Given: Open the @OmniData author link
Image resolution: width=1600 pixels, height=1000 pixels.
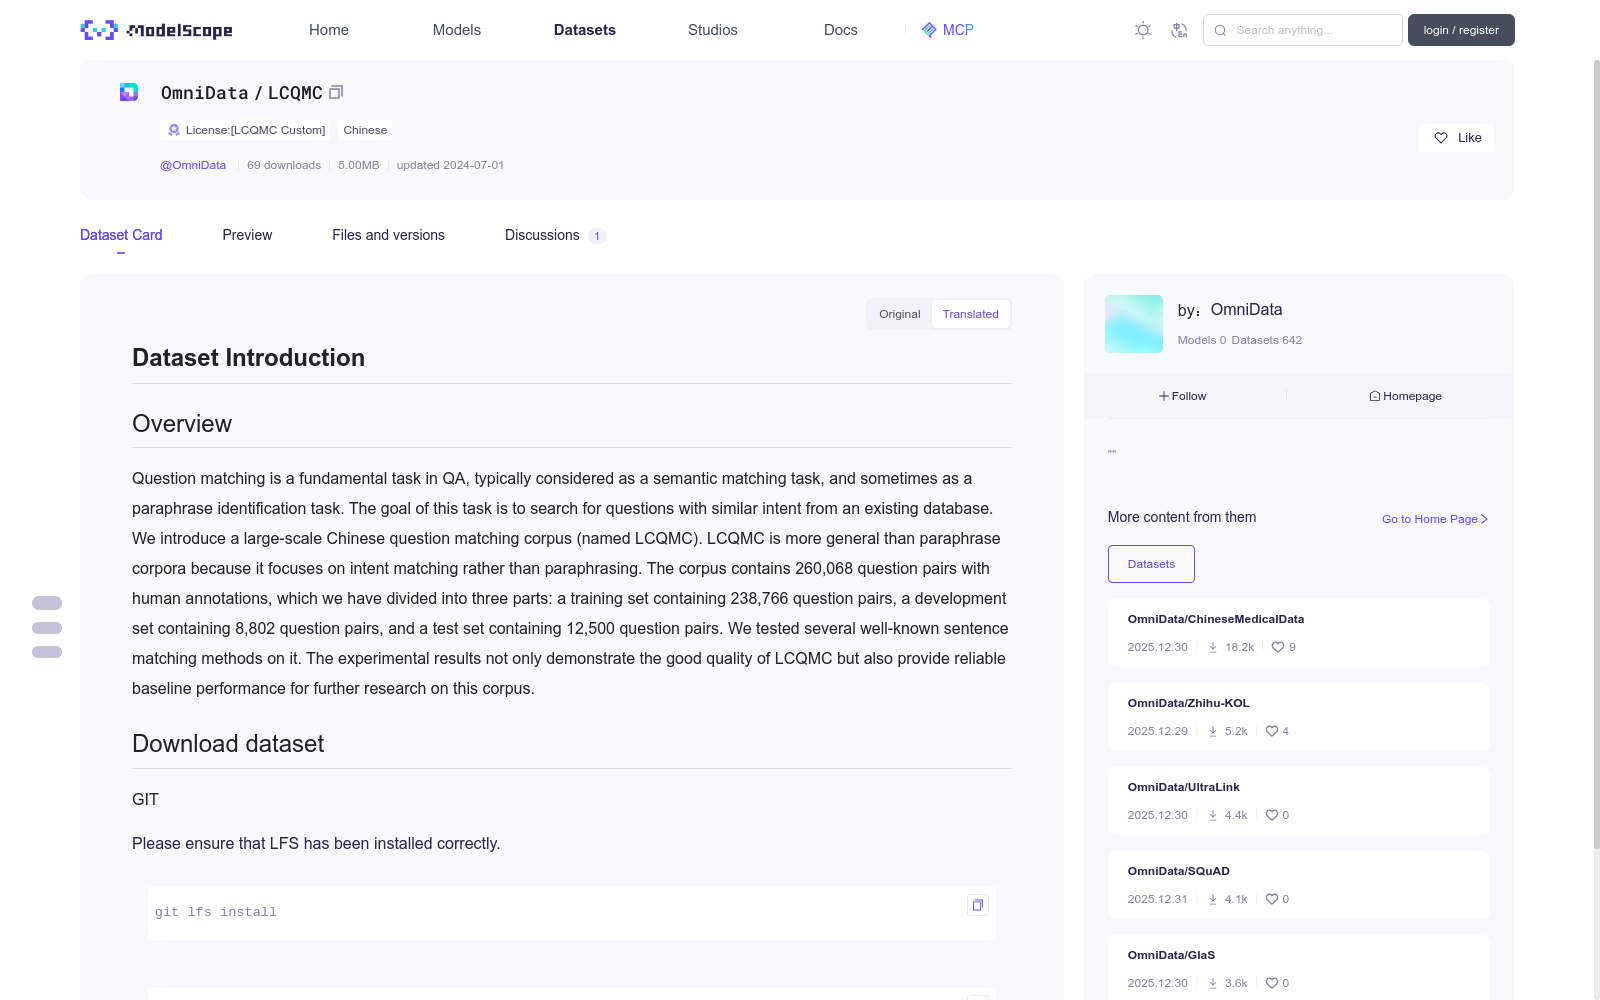Looking at the screenshot, I should click(193, 165).
